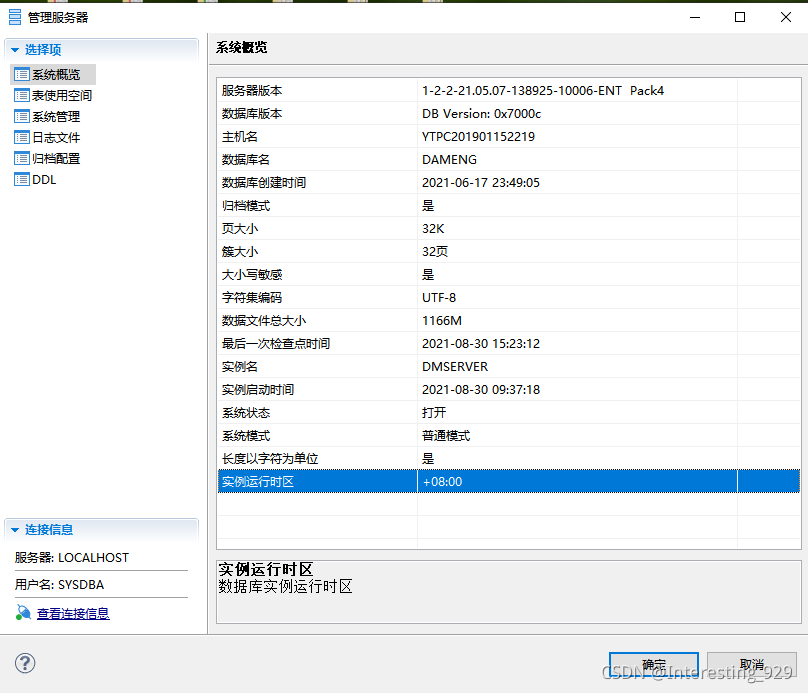Collapse the 连接信息 section
The width and height of the screenshot is (808, 693).
tap(14, 532)
